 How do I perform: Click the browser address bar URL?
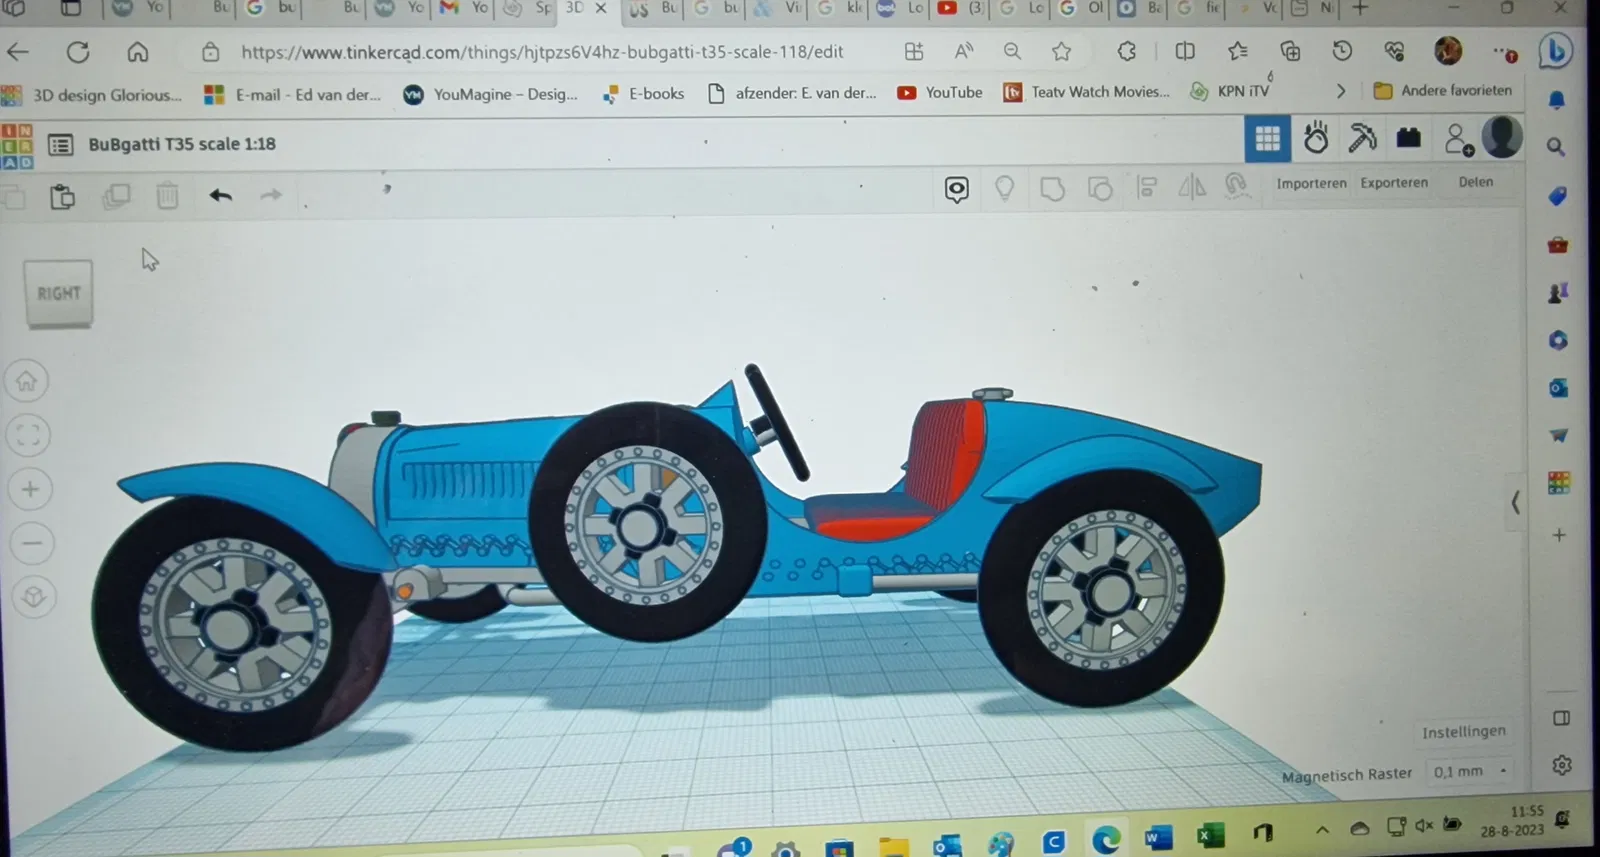coord(542,52)
